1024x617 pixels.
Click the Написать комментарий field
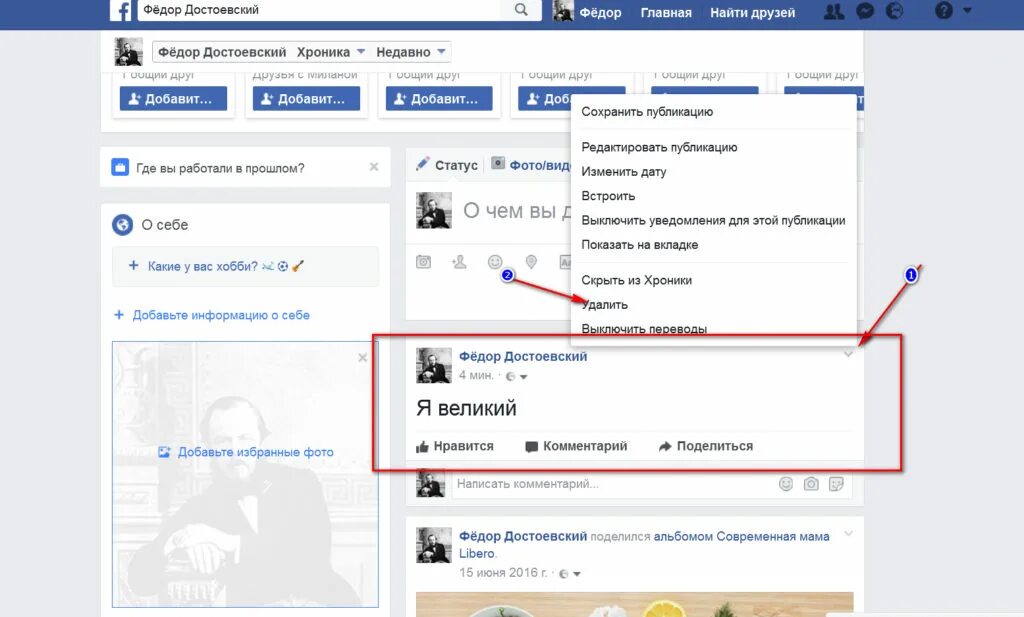tap(613, 484)
